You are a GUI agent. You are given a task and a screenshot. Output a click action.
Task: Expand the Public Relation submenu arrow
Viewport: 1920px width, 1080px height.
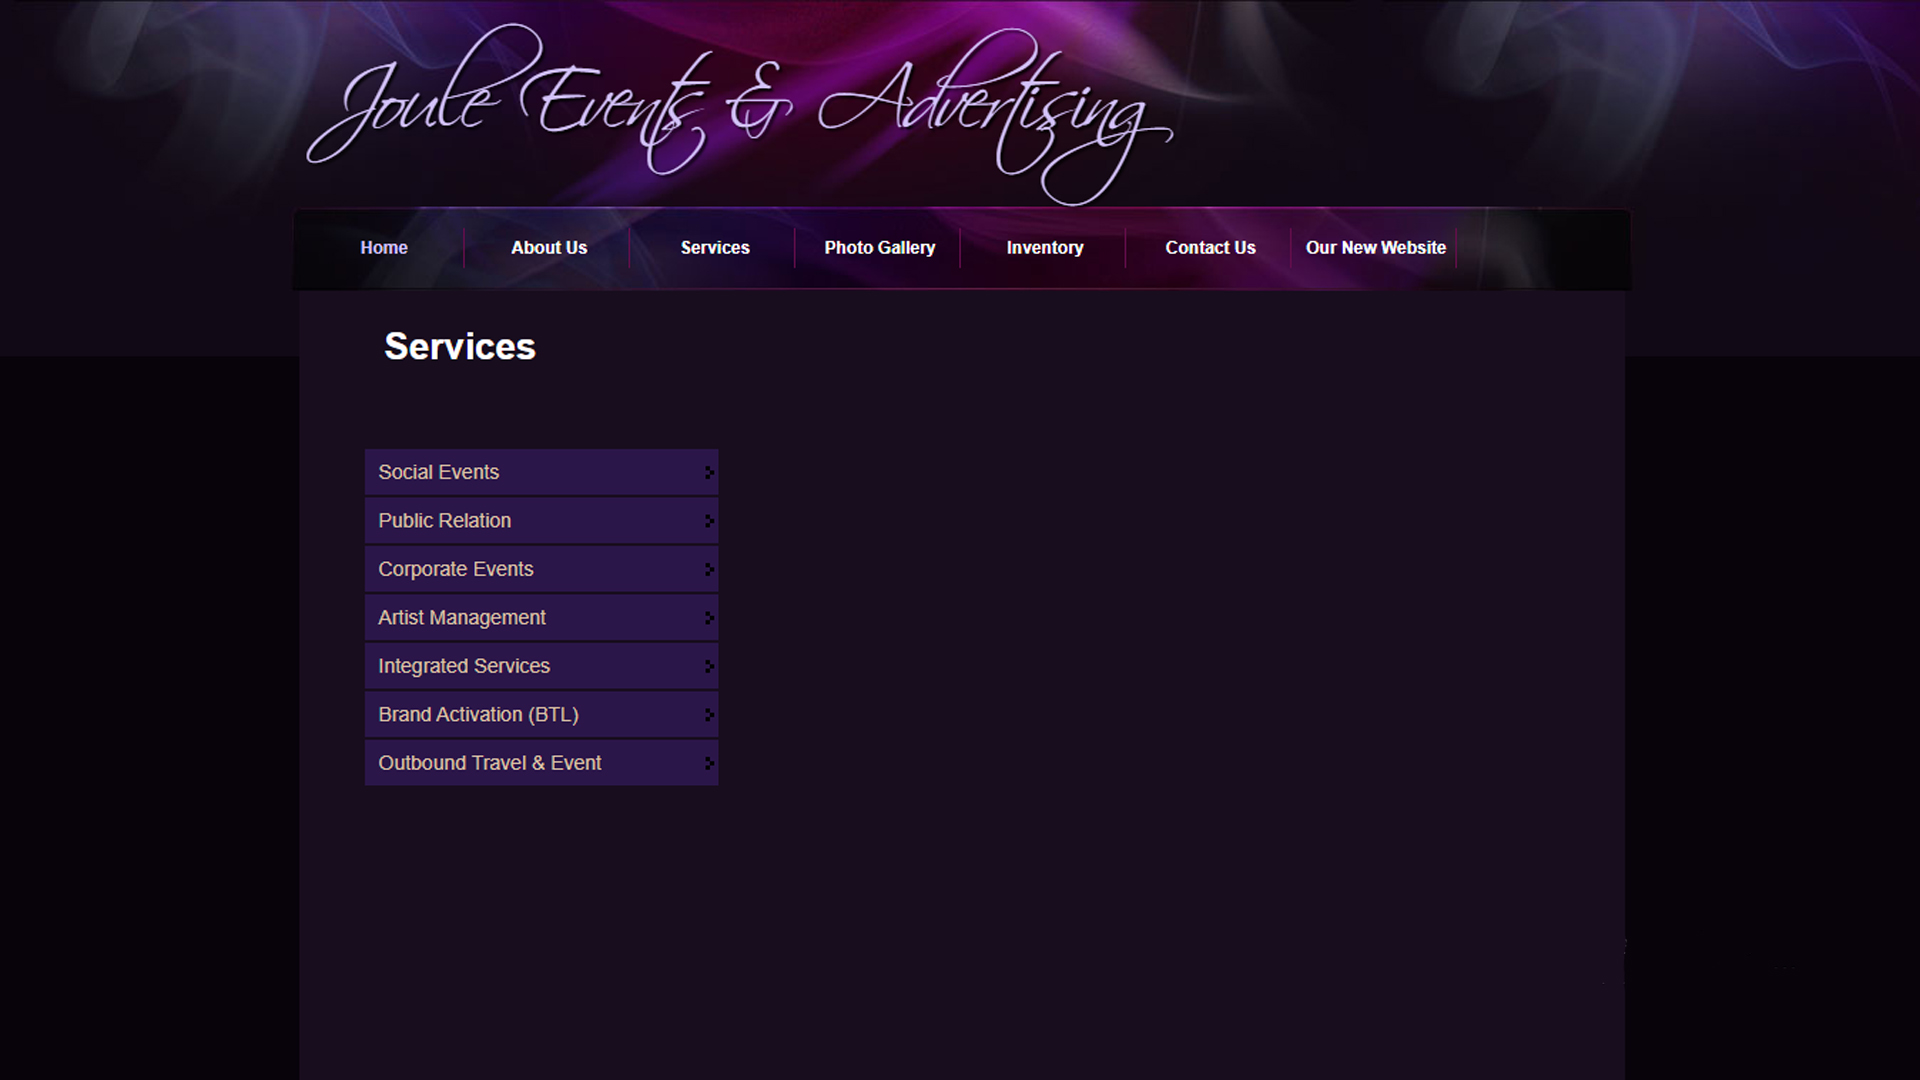709,521
